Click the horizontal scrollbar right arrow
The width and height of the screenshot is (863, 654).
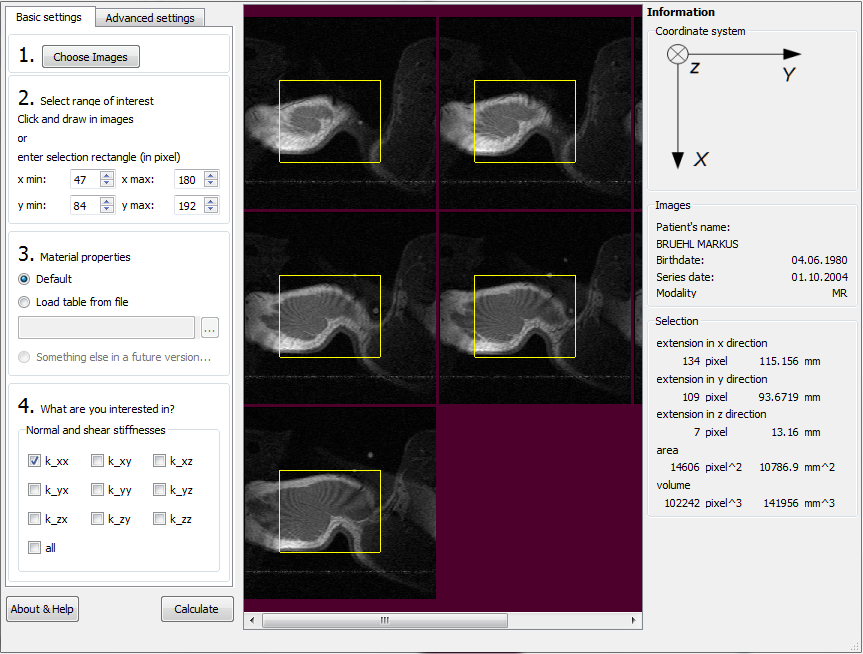coord(634,621)
